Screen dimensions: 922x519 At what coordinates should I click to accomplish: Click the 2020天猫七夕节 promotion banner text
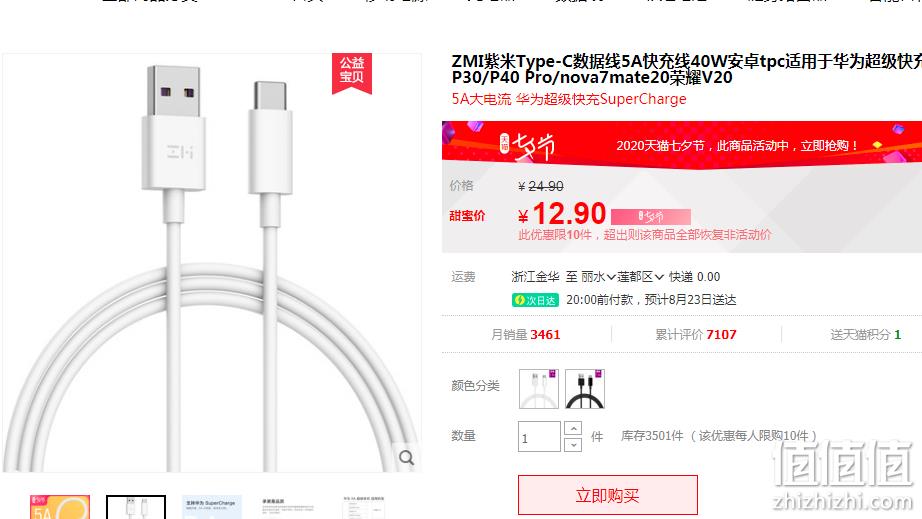pos(737,145)
